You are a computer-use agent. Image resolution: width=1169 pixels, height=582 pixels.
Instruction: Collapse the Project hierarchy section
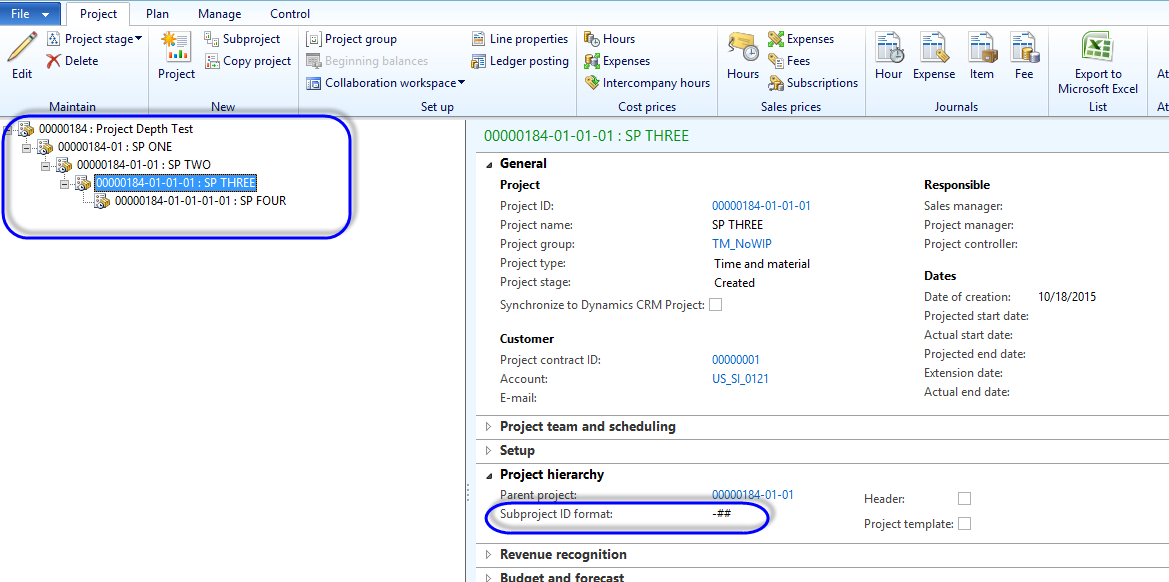(x=489, y=475)
